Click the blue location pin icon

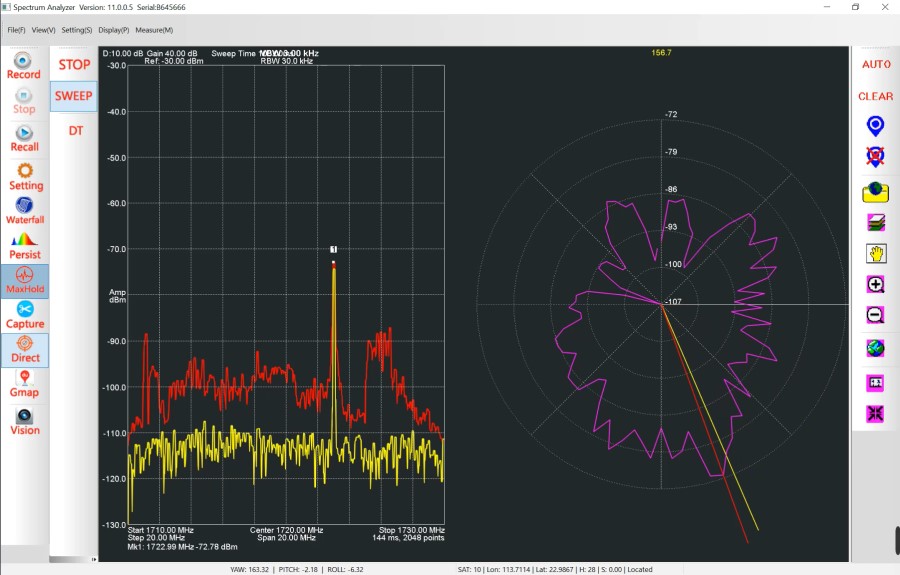click(x=875, y=126)
